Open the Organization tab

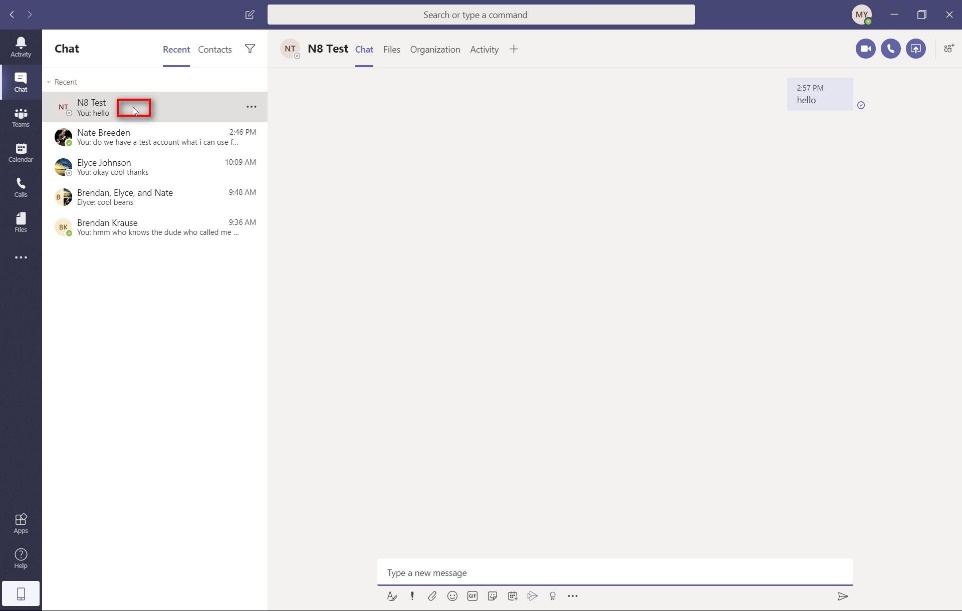435,50
